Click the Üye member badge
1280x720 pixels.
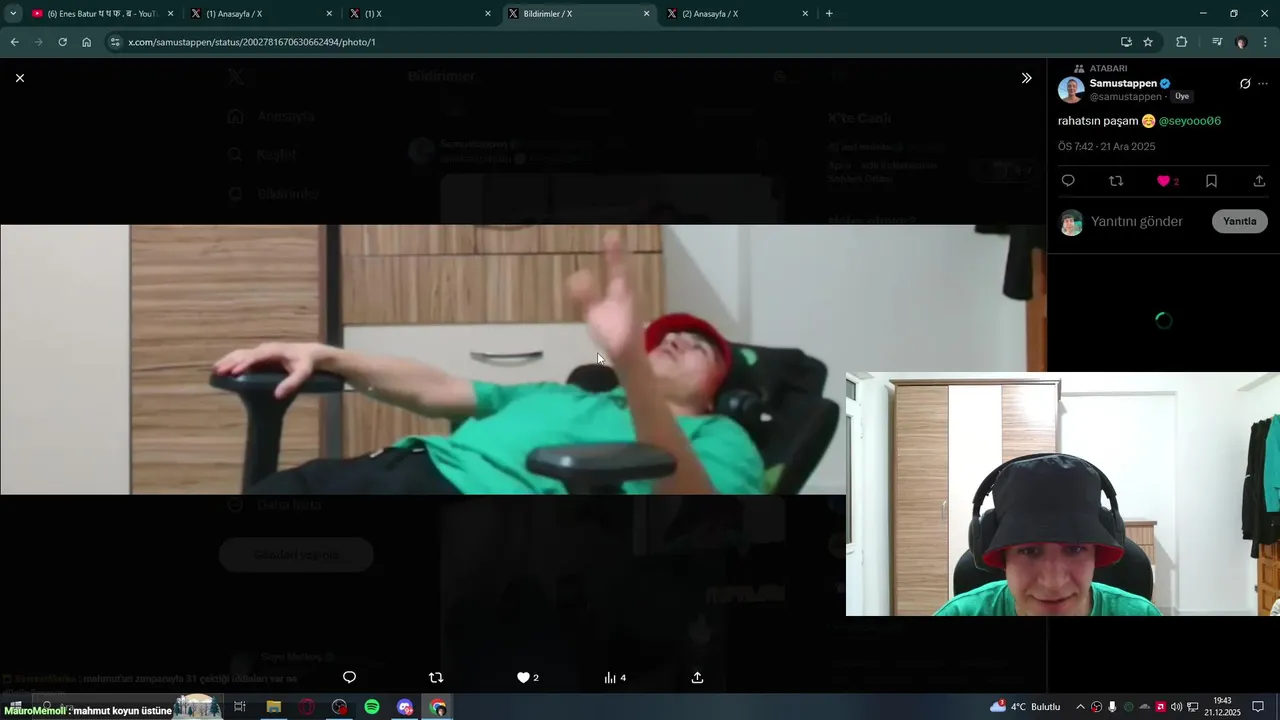click(1182, 97)
